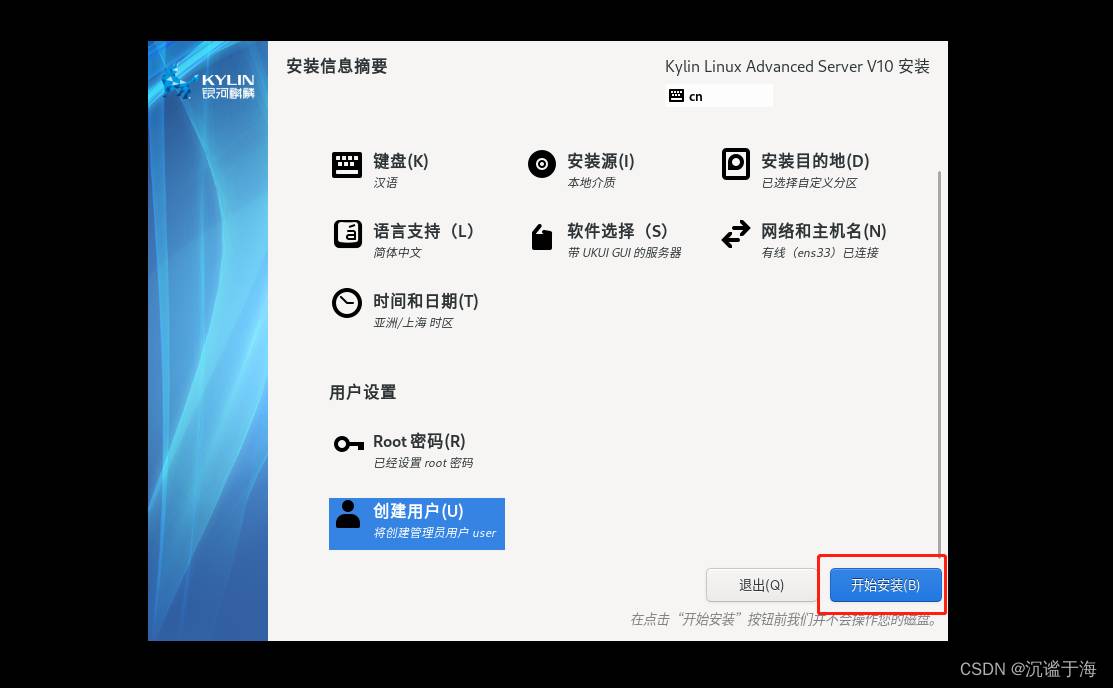Click the keyboard icon beside 键盘(K)
Screen dimensions: 1113x688
pos(347,165)
